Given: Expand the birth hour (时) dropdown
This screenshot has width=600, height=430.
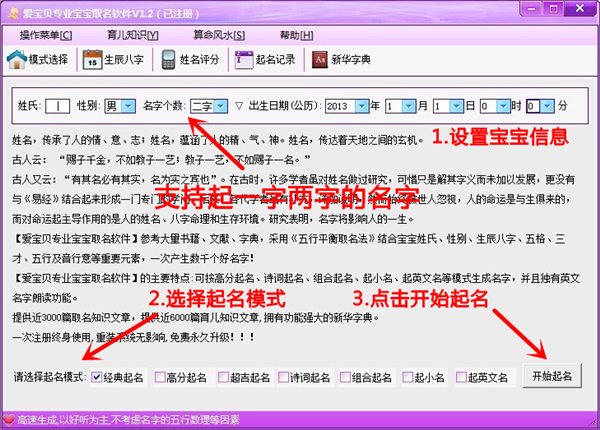Looking at the screenshot, I should click(503, 106).
